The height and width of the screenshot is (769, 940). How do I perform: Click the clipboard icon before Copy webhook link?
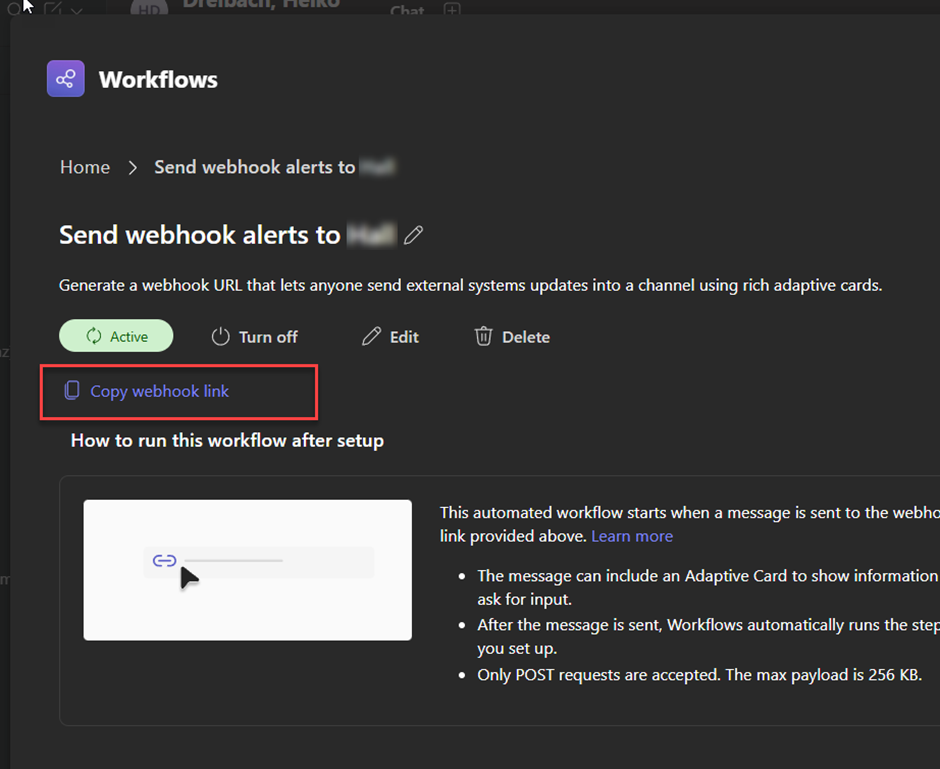coord(72,391)
